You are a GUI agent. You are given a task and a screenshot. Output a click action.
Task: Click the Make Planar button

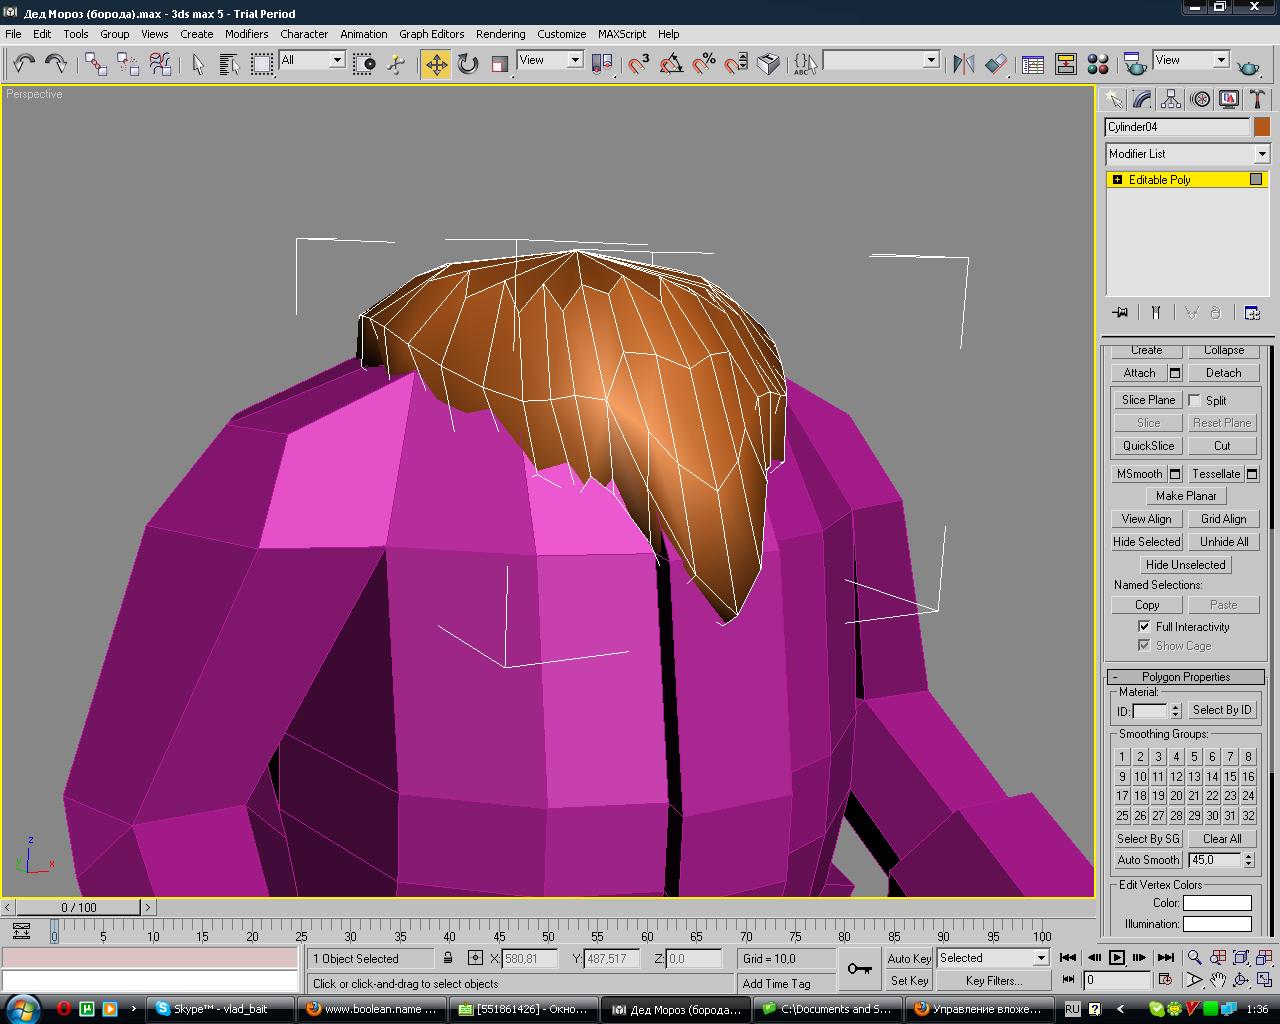1186,496
